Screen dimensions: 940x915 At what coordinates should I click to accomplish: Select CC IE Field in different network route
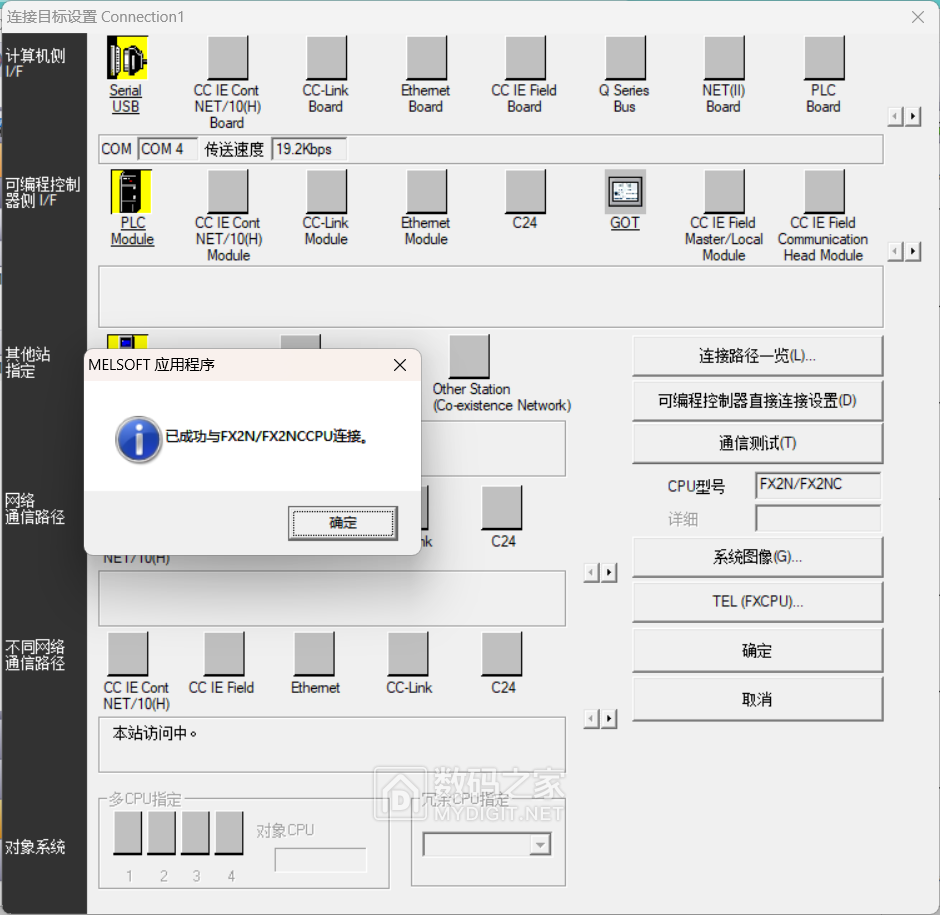[224, 654]
